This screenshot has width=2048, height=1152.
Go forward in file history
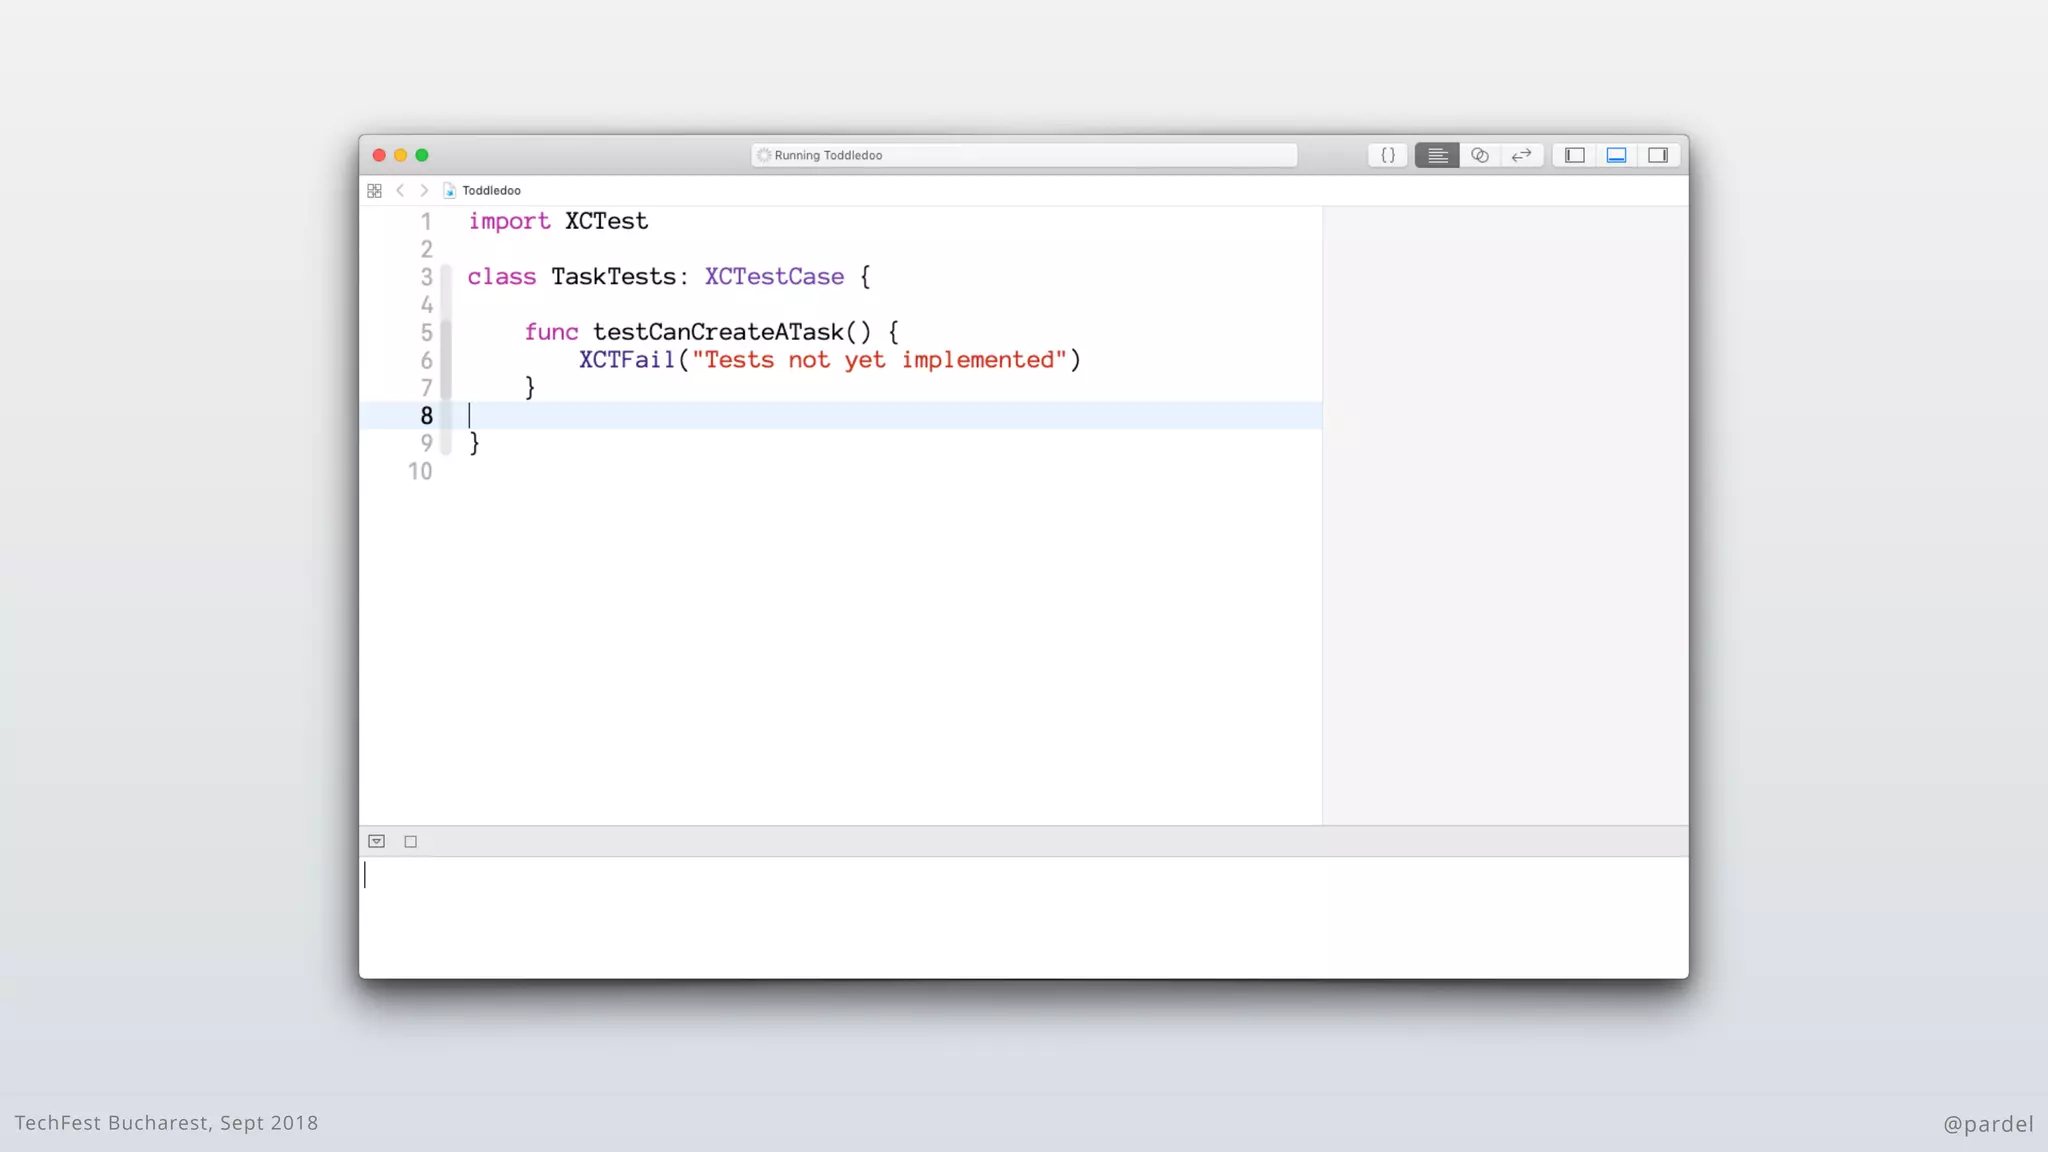pyautogui.click(x=424, y=190)
